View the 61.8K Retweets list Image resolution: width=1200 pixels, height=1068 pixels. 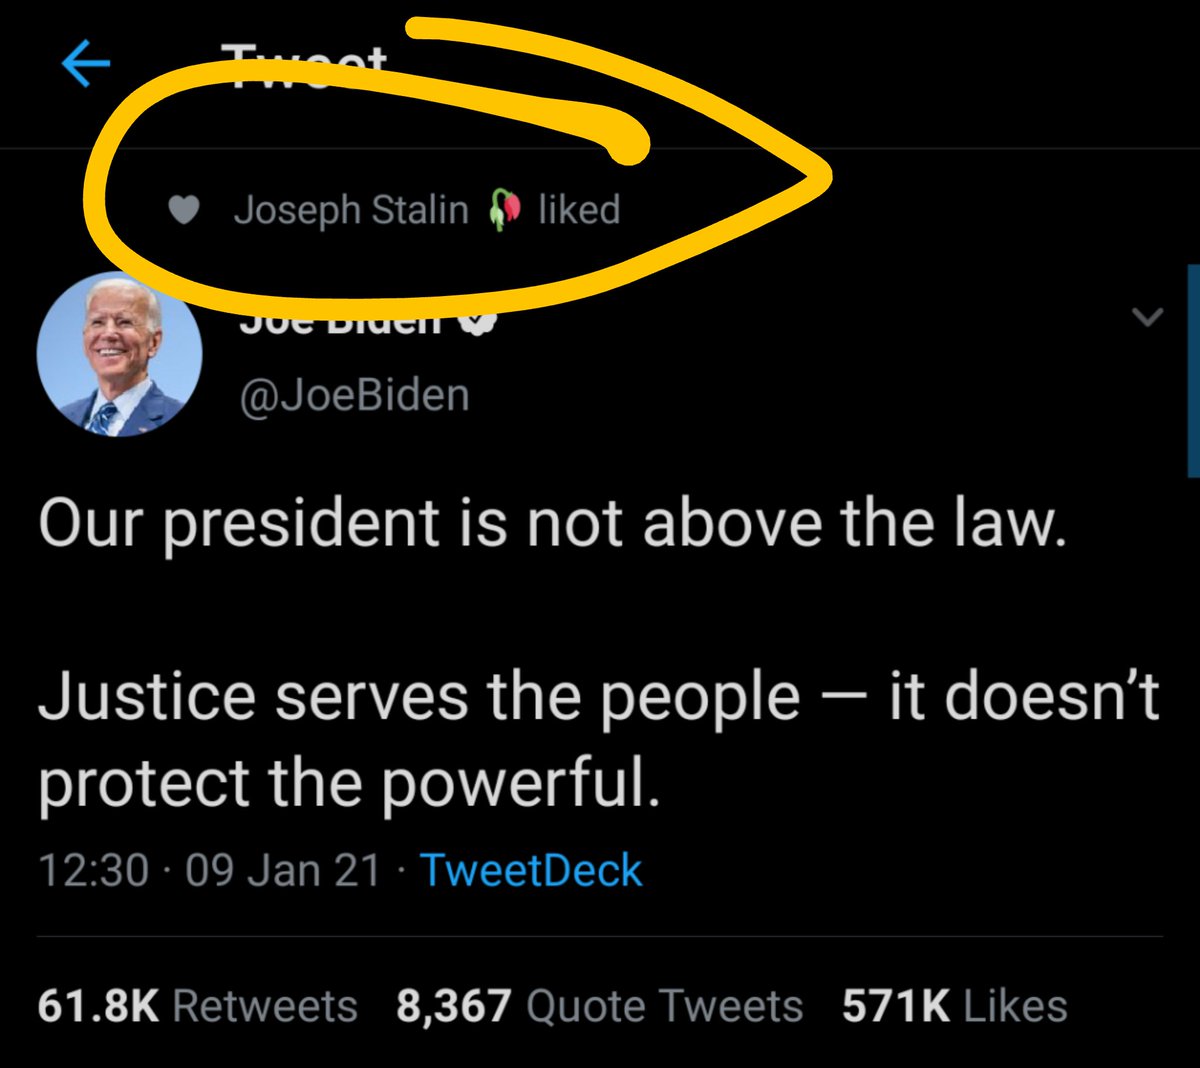click(x=197, y=1006)
